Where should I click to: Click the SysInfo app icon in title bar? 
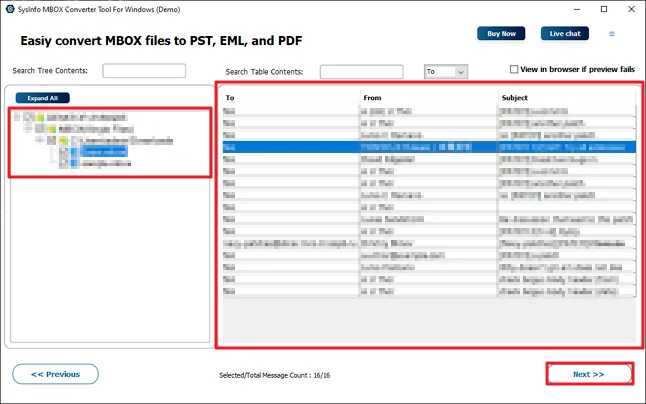pos(10,9)
